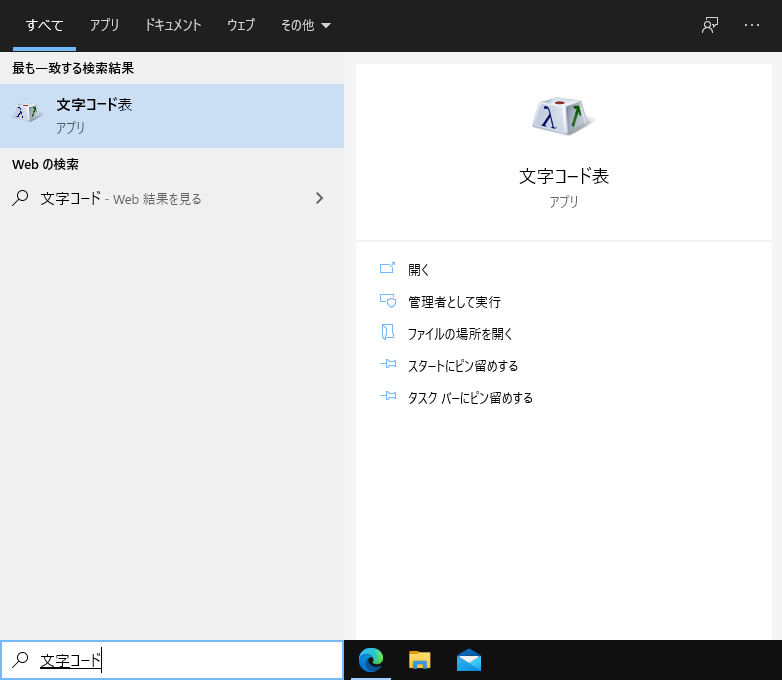
Task: Click the large 文字コード表 icon in preview pane
Action: [x=564, y=116]
